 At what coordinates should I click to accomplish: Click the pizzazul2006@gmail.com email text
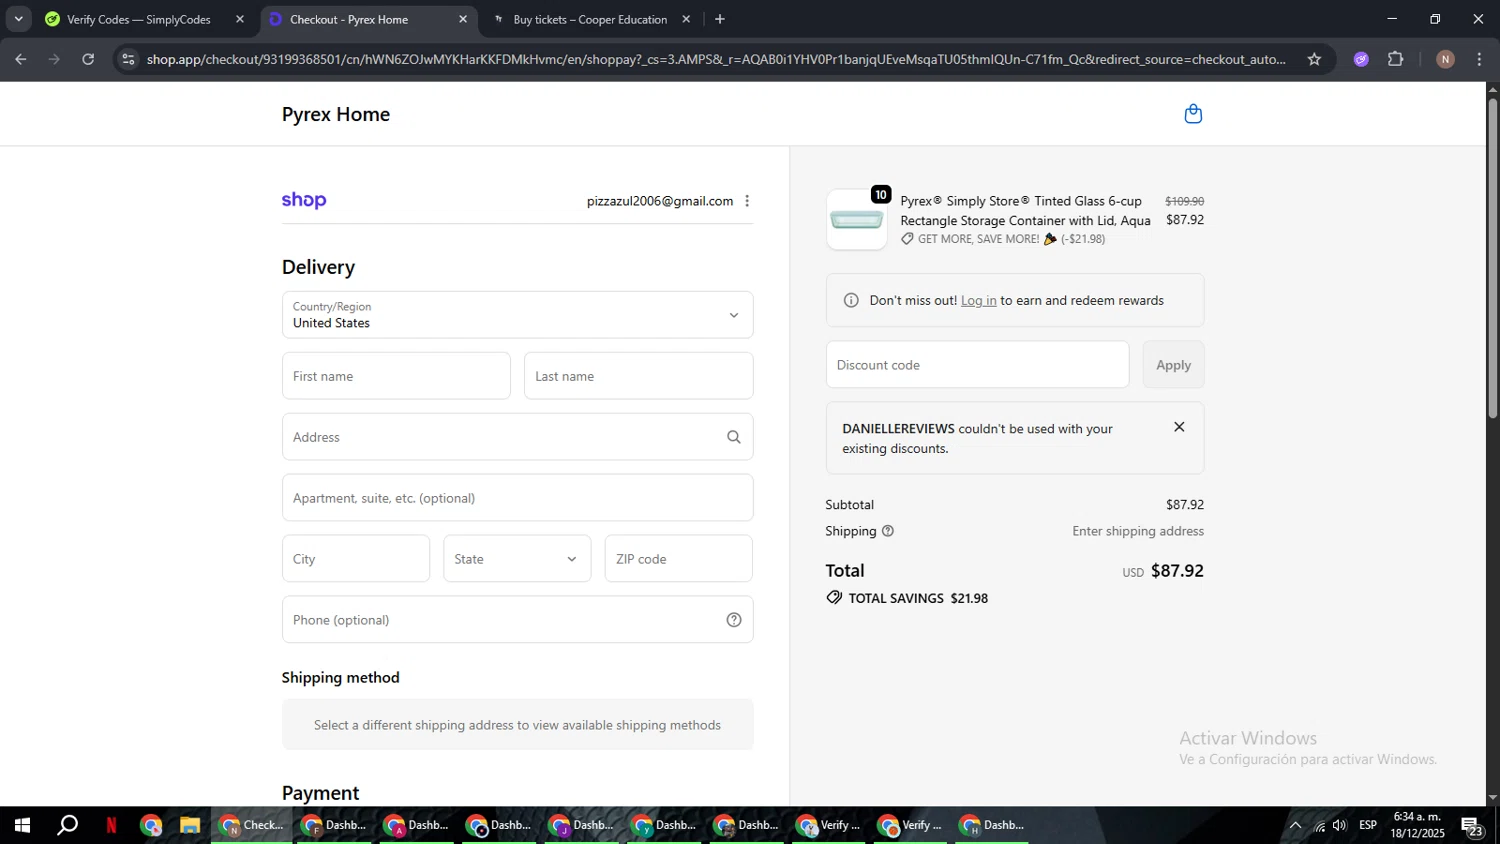[x=660, y=201]
